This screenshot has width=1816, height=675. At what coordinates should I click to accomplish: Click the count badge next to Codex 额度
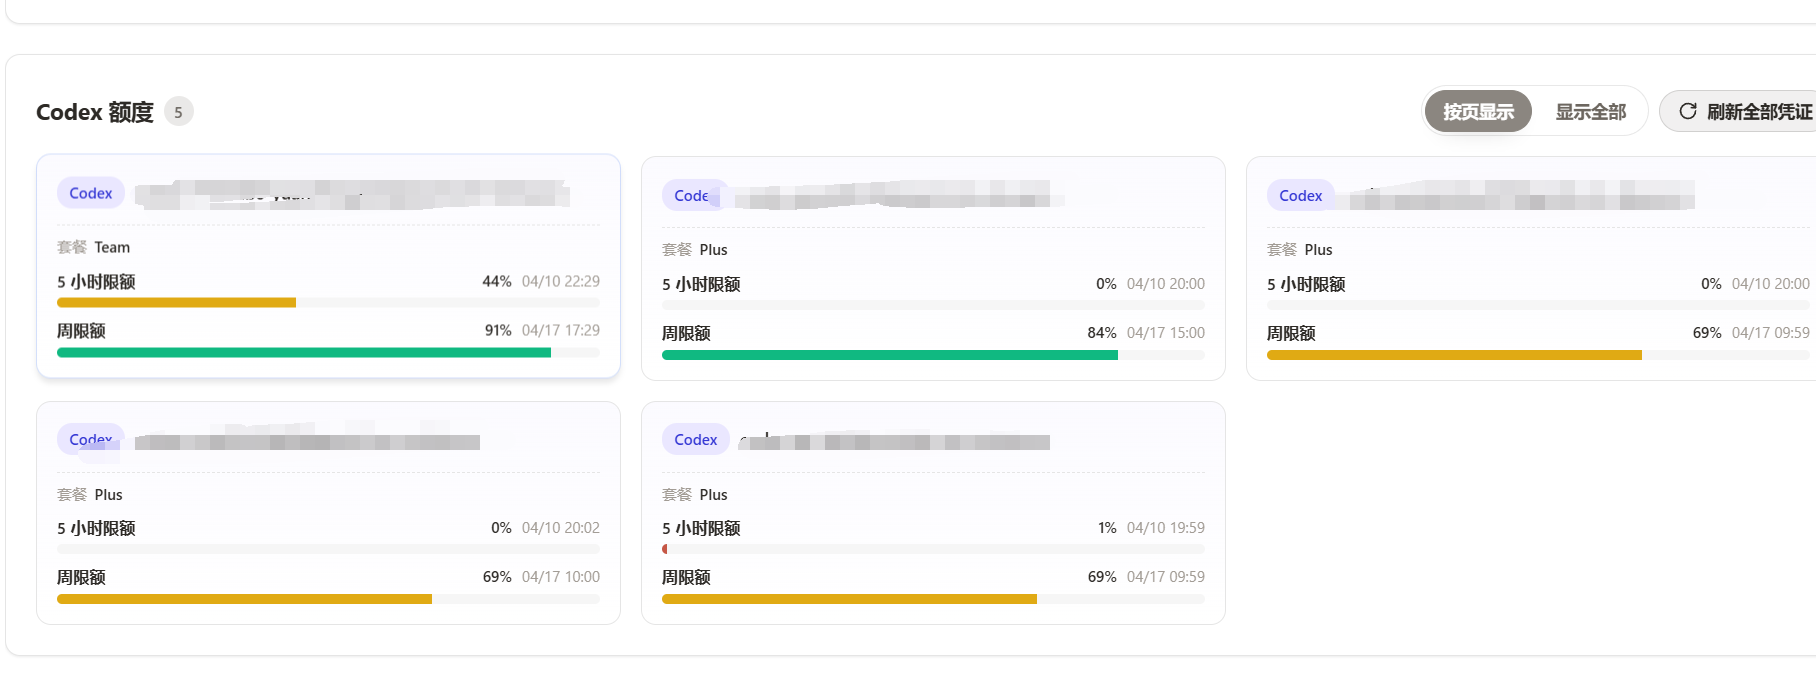click(x=179, y=112)
